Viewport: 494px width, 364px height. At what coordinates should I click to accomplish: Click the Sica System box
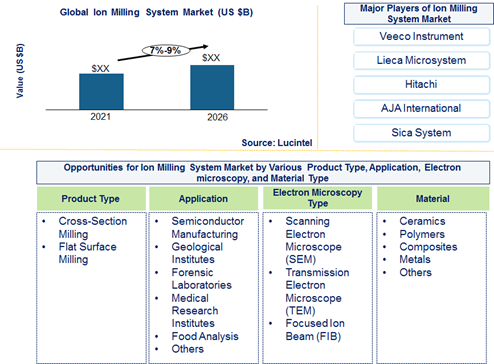coord(421,133)
